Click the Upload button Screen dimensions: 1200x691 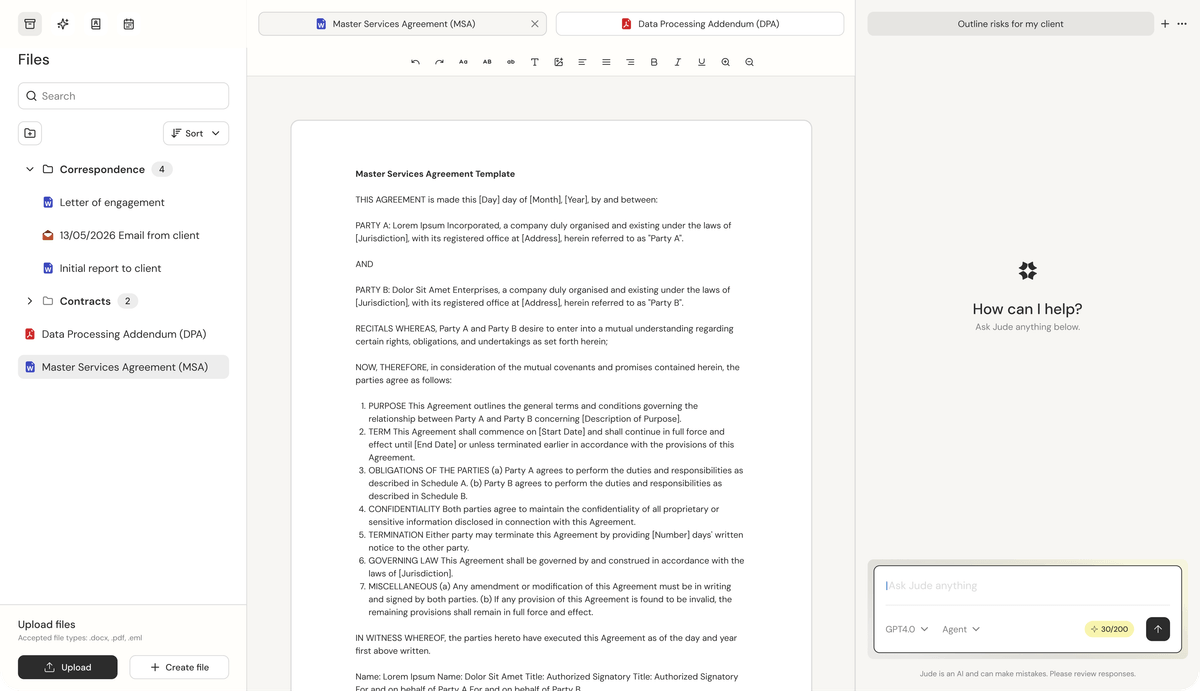[x=68, y=667]
